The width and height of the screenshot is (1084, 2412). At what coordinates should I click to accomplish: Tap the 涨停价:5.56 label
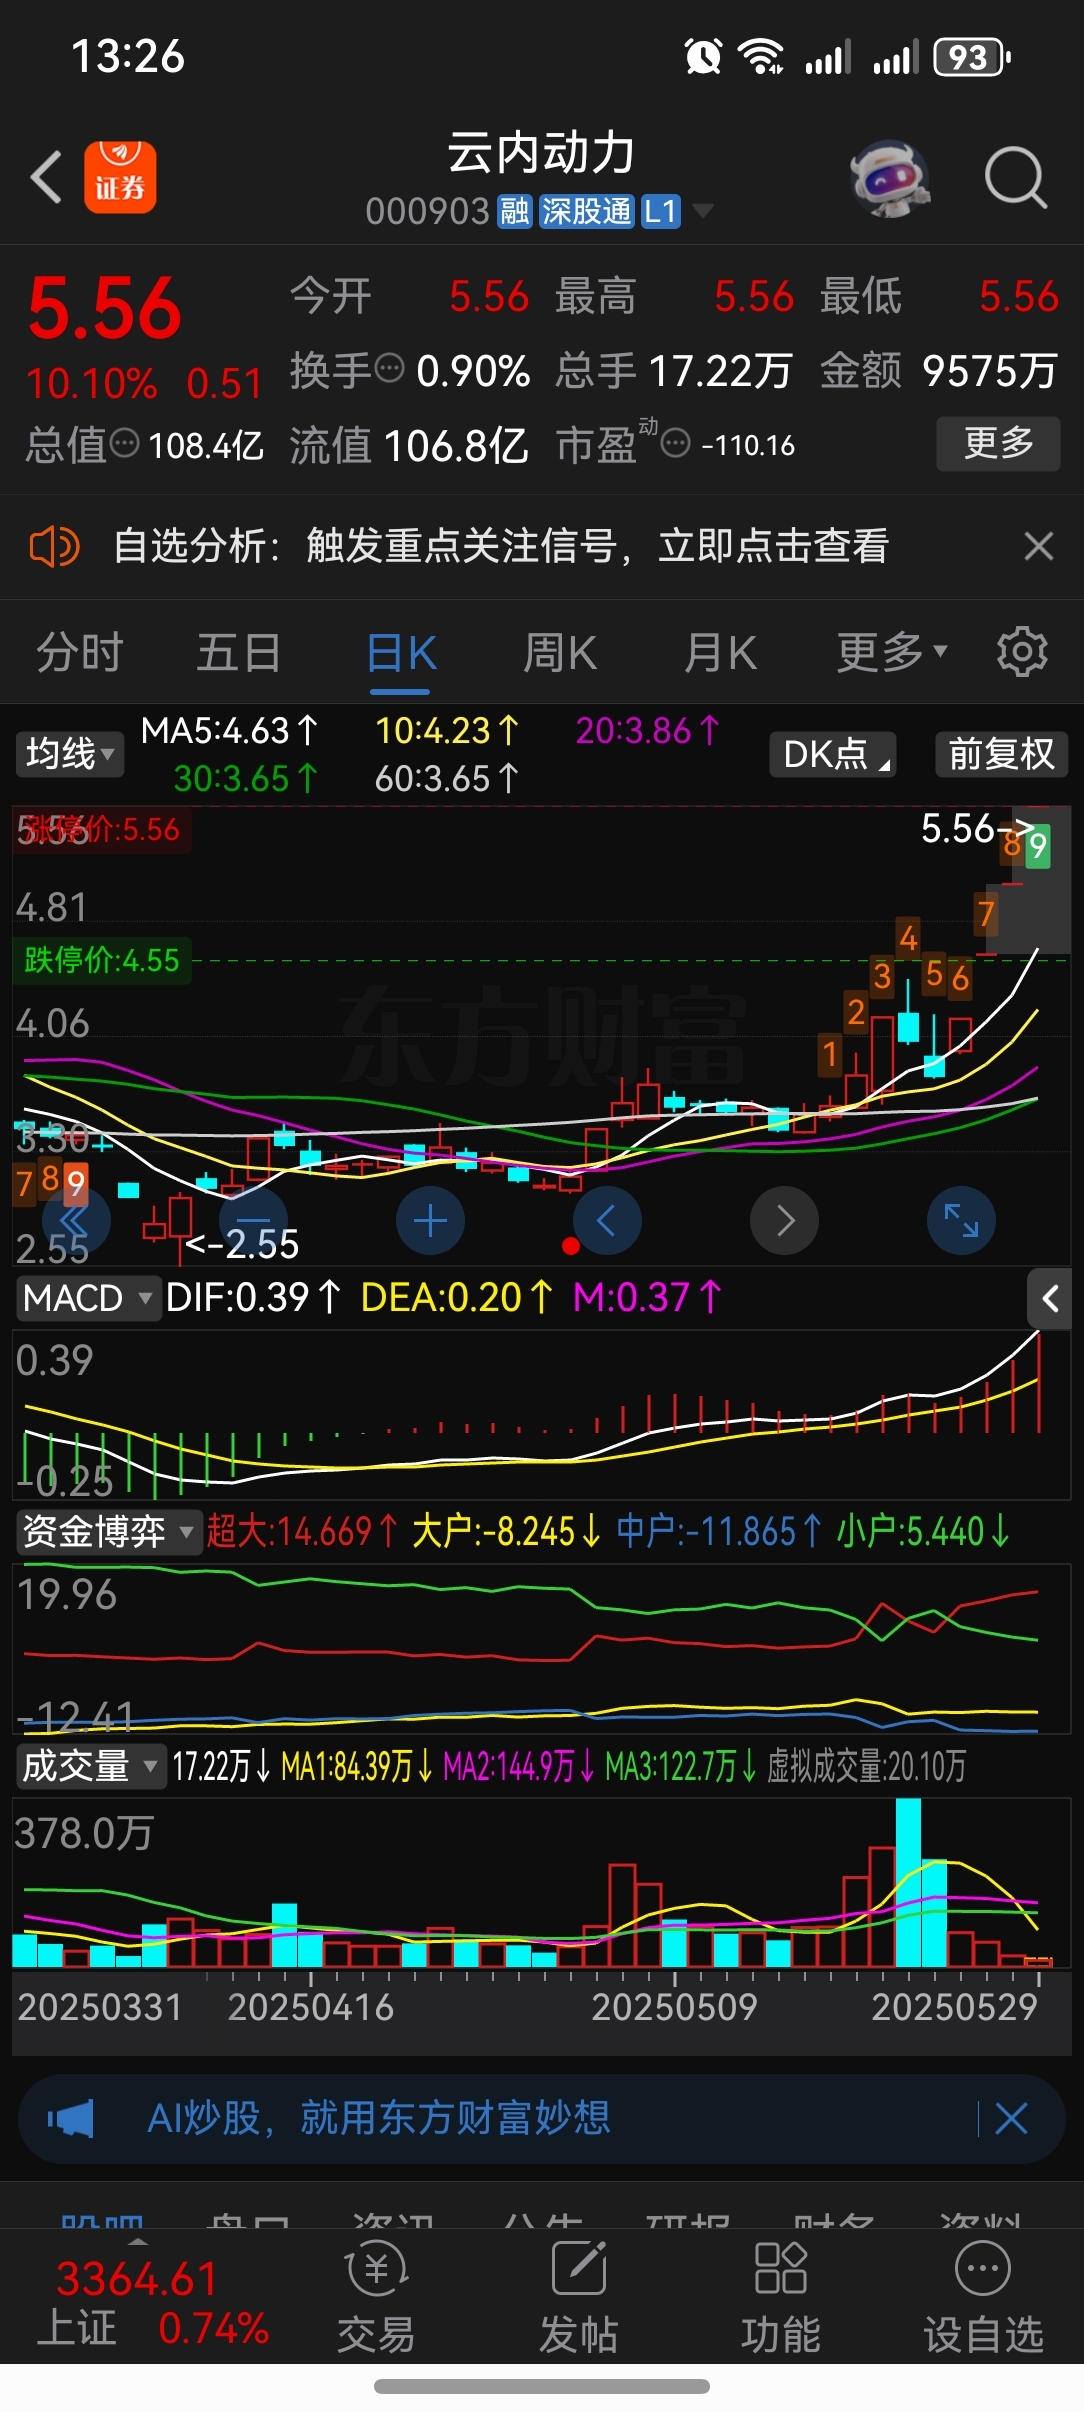102,829
